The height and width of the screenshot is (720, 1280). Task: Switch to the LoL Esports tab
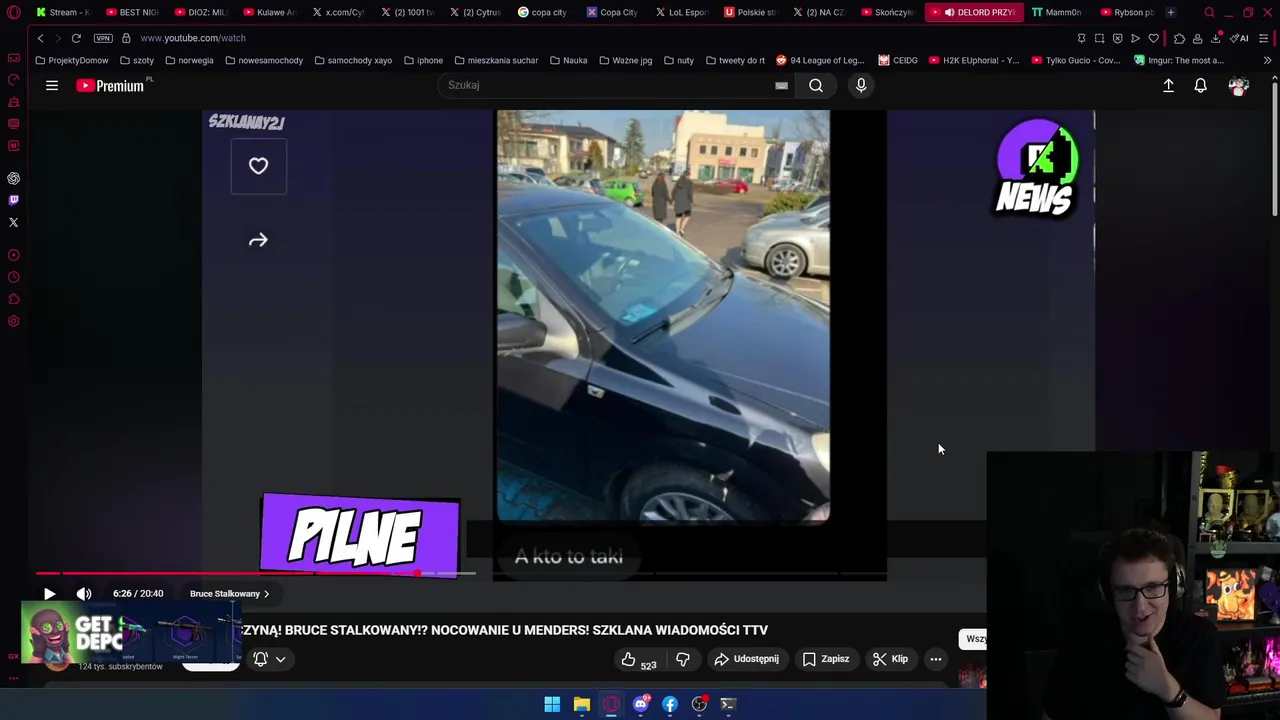pyautogui.click(x=681, y=12)
